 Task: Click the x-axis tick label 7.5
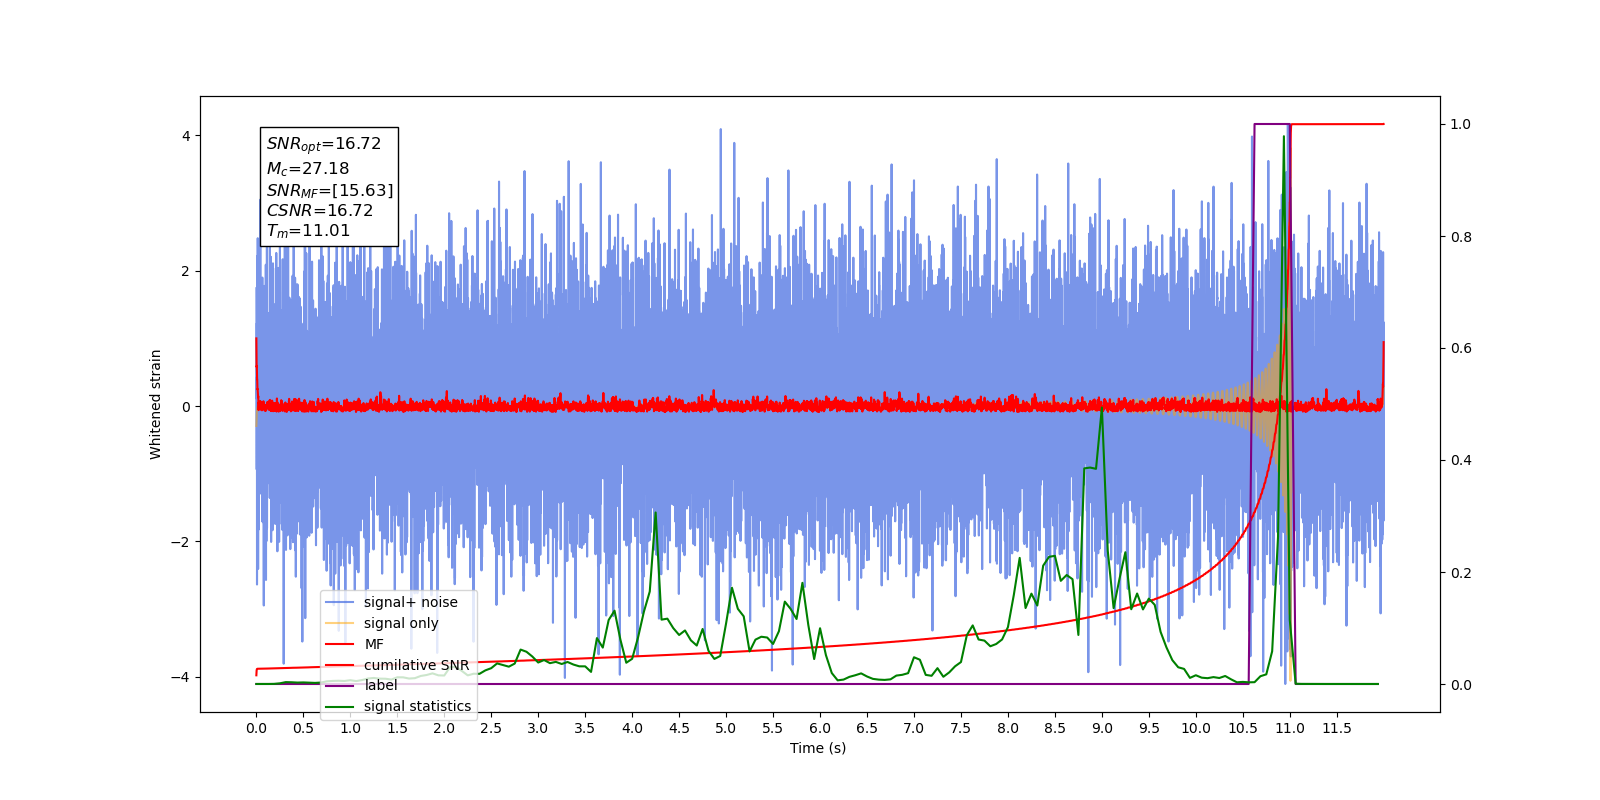pos(961,728)
